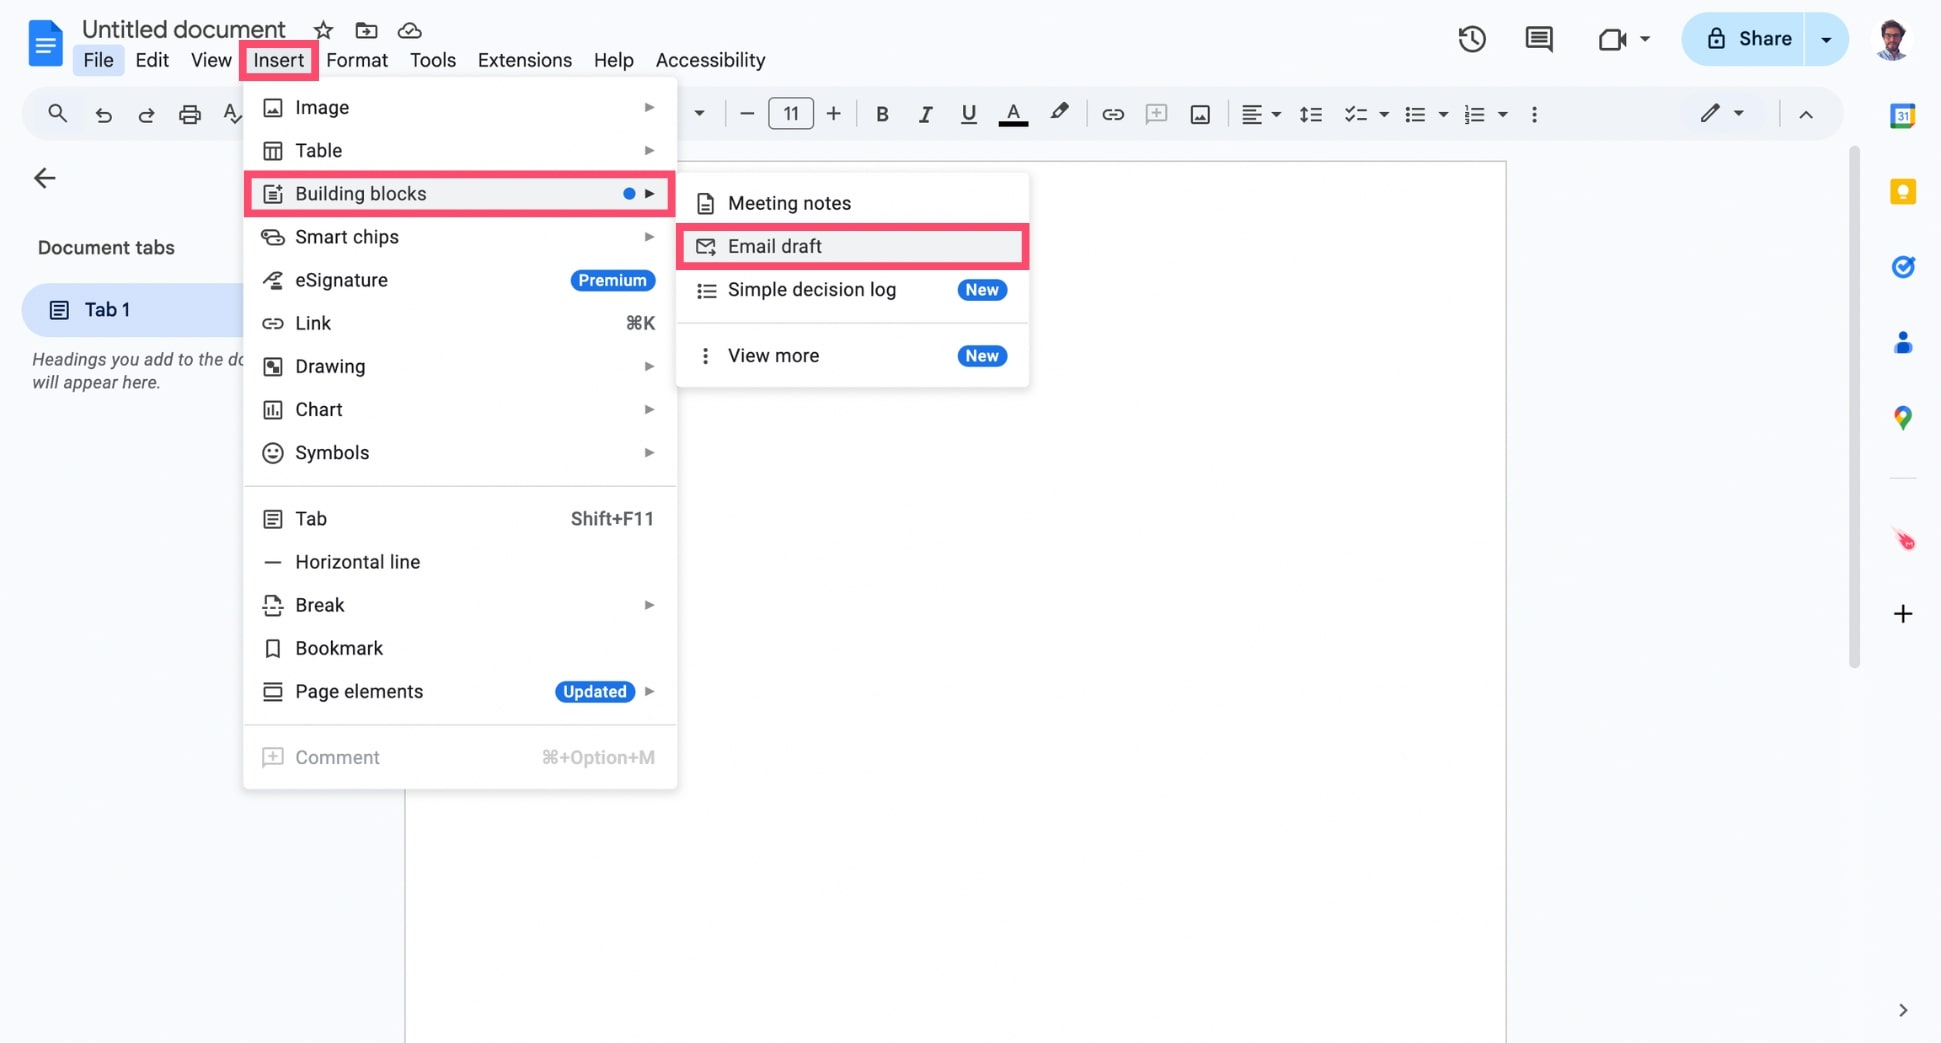Open the Share dropdown arrow
Image resolution: width=1941 pixels, height=1043 pixels.
(x=1826, y=39)
